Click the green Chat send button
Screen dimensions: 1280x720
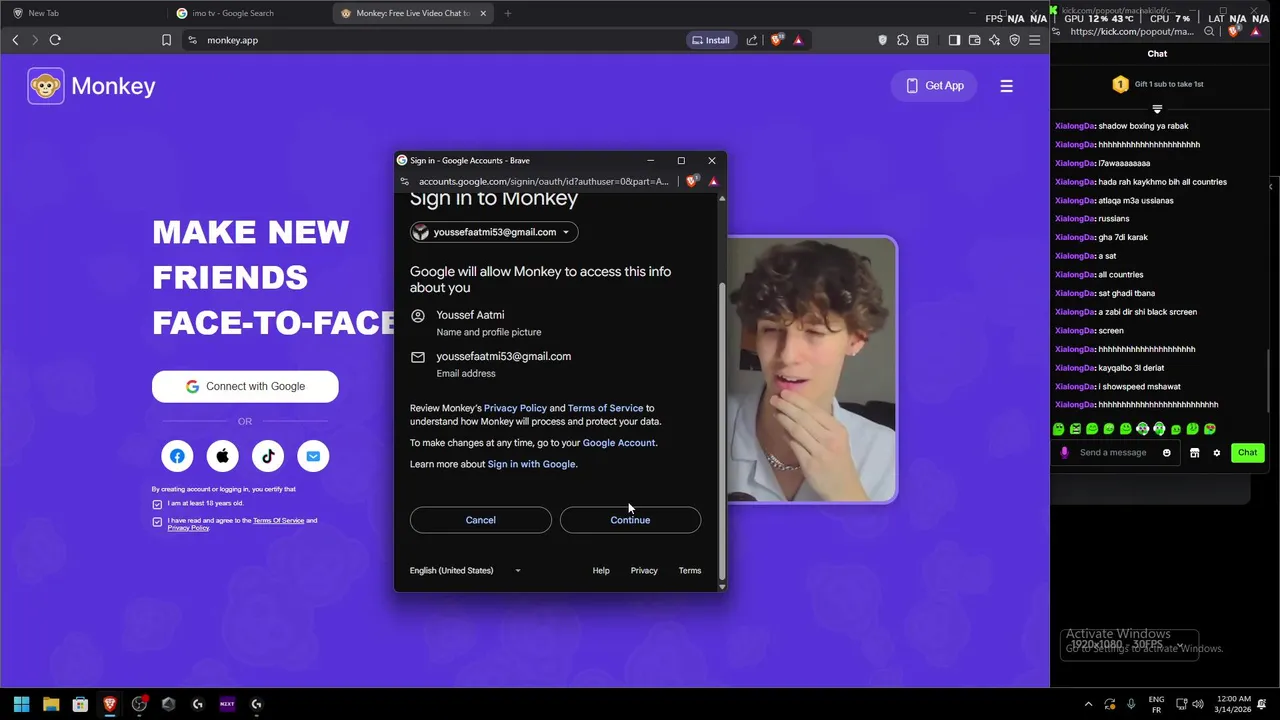[1247, 453]
